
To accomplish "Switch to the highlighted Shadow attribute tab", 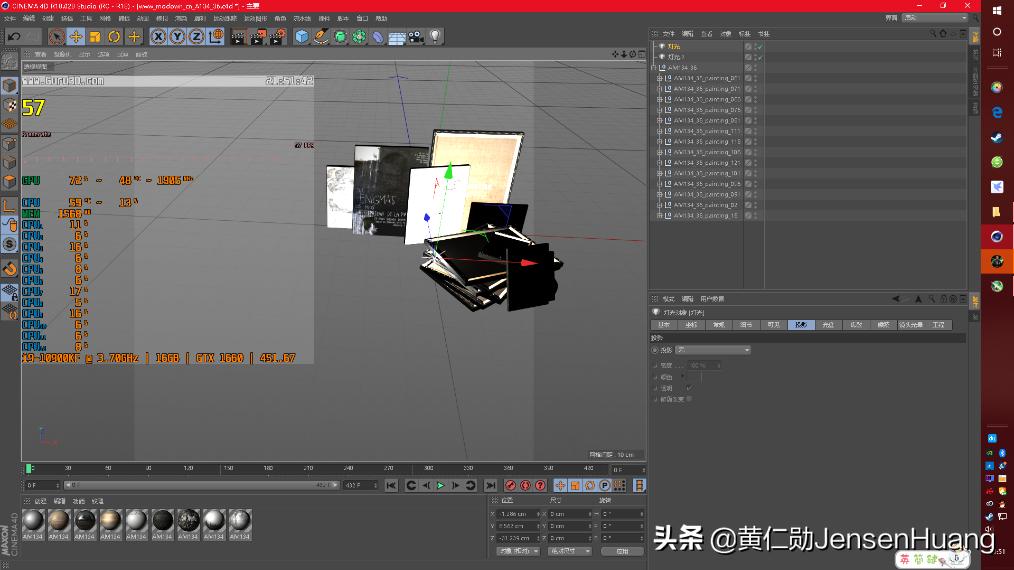I will (801, 325).
